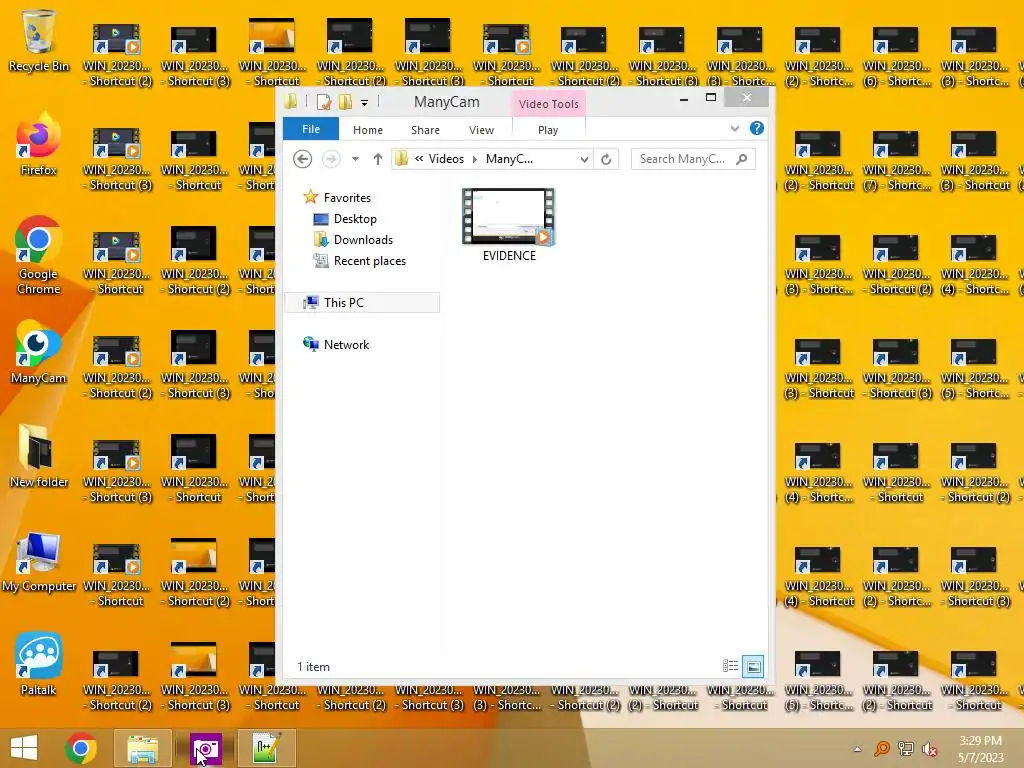The width and height of the screenshot is (1024, 768).
Task: Open the taskbar clock showing 3:29 PM
Action: [x=980, y=749]
